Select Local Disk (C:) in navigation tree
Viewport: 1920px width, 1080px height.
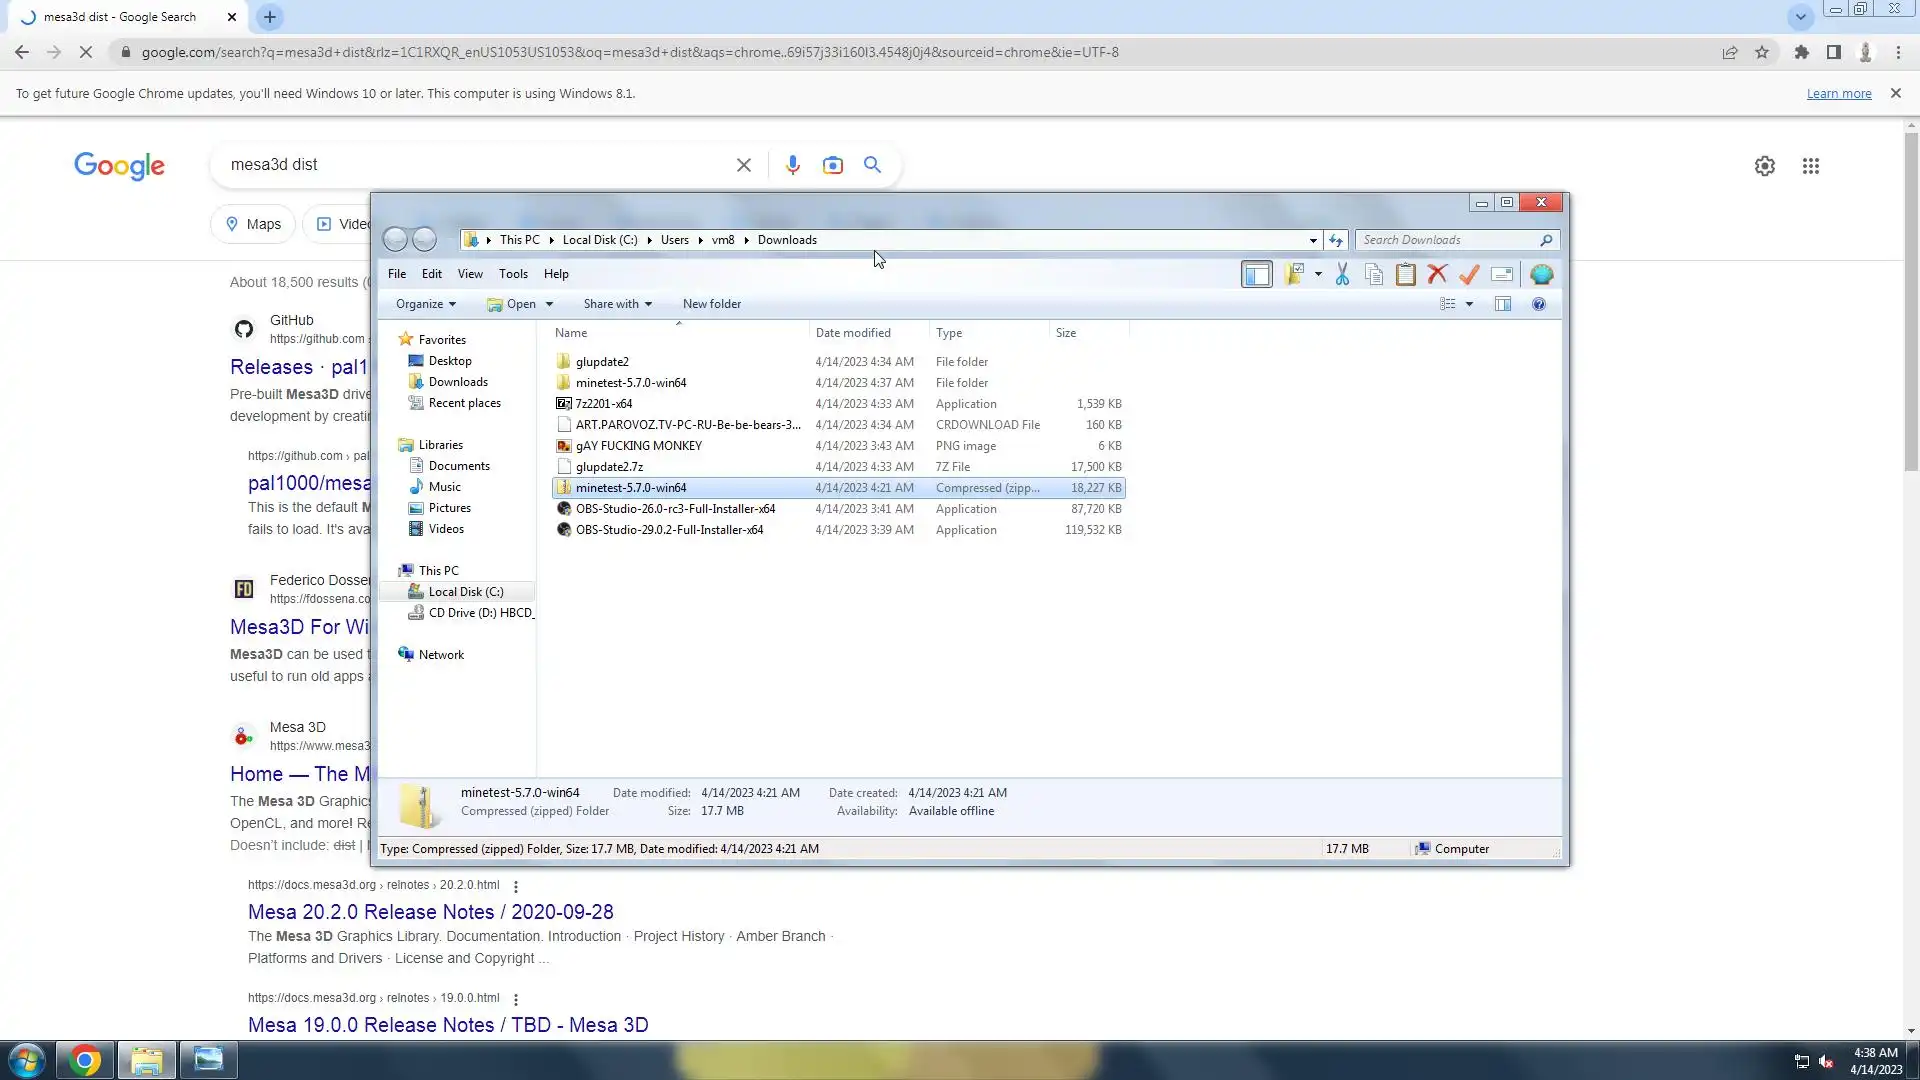[465, 592]
